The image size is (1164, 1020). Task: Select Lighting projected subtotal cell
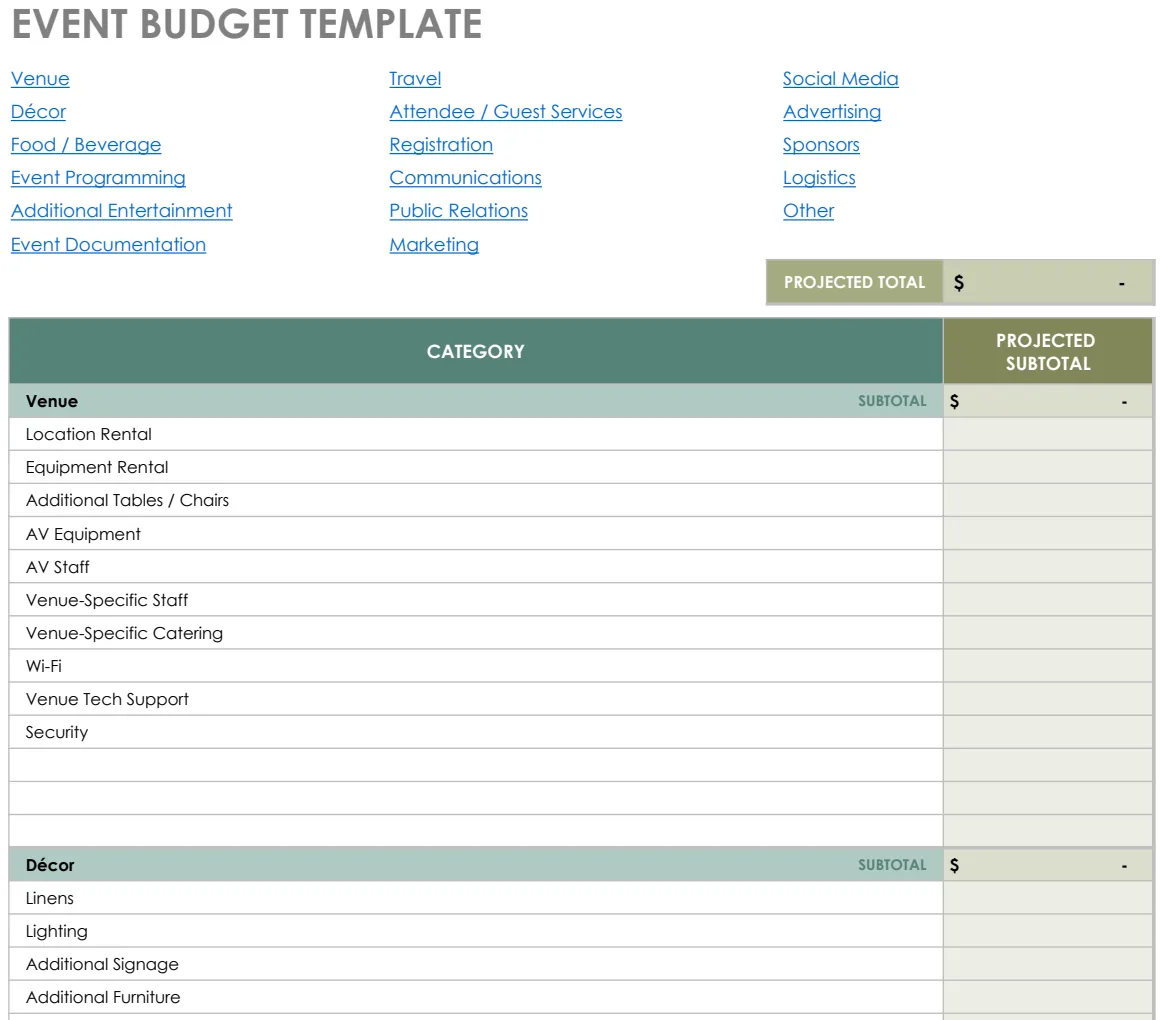(x=1047, y=931)
